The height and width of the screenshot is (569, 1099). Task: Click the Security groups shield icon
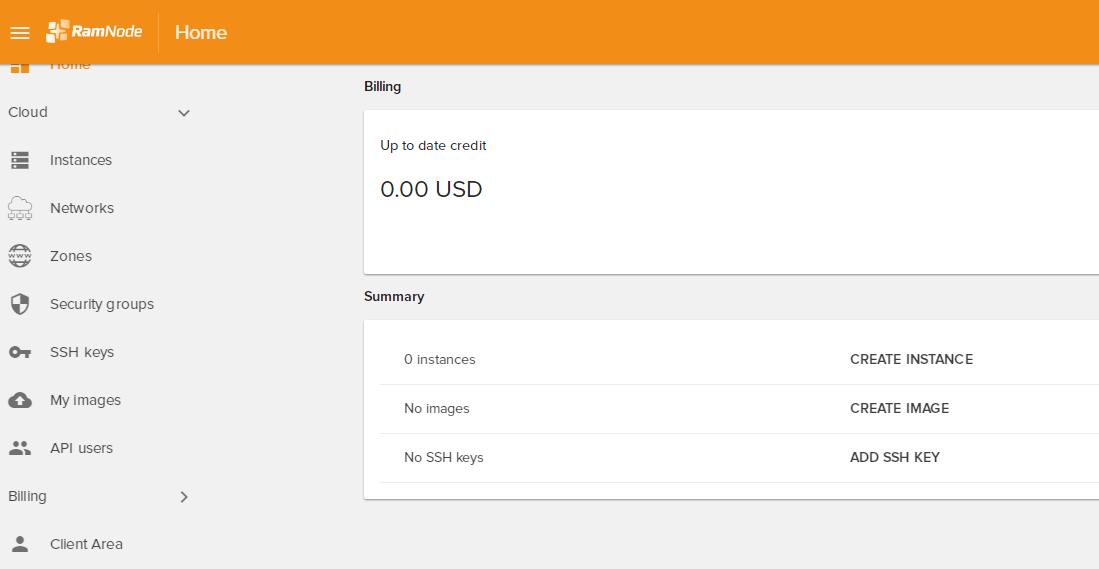pyautogui.click(x=20, y=304)
